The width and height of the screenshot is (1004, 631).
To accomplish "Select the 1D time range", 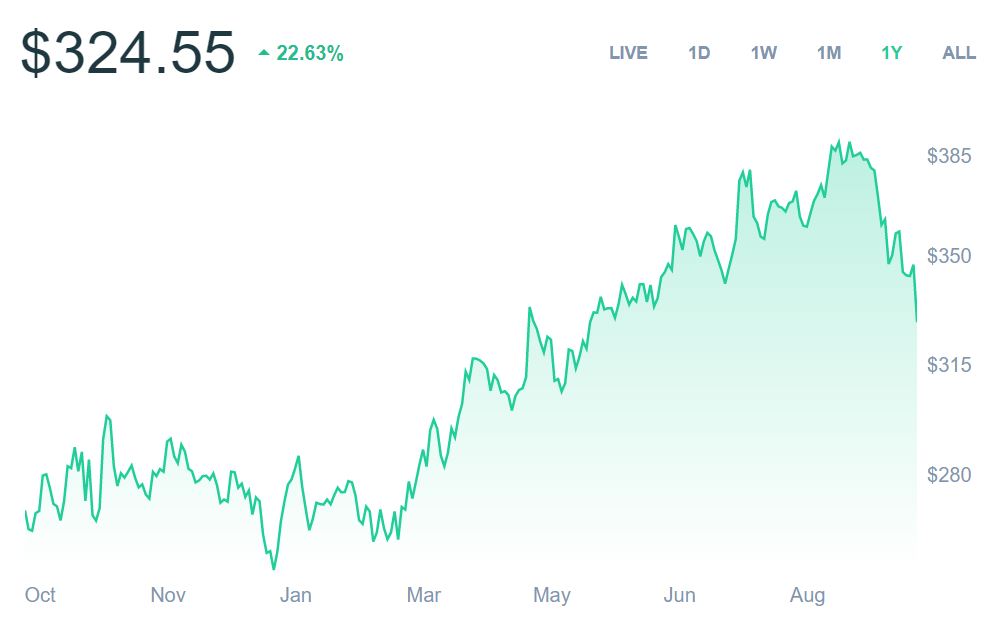I will [699, 53].
